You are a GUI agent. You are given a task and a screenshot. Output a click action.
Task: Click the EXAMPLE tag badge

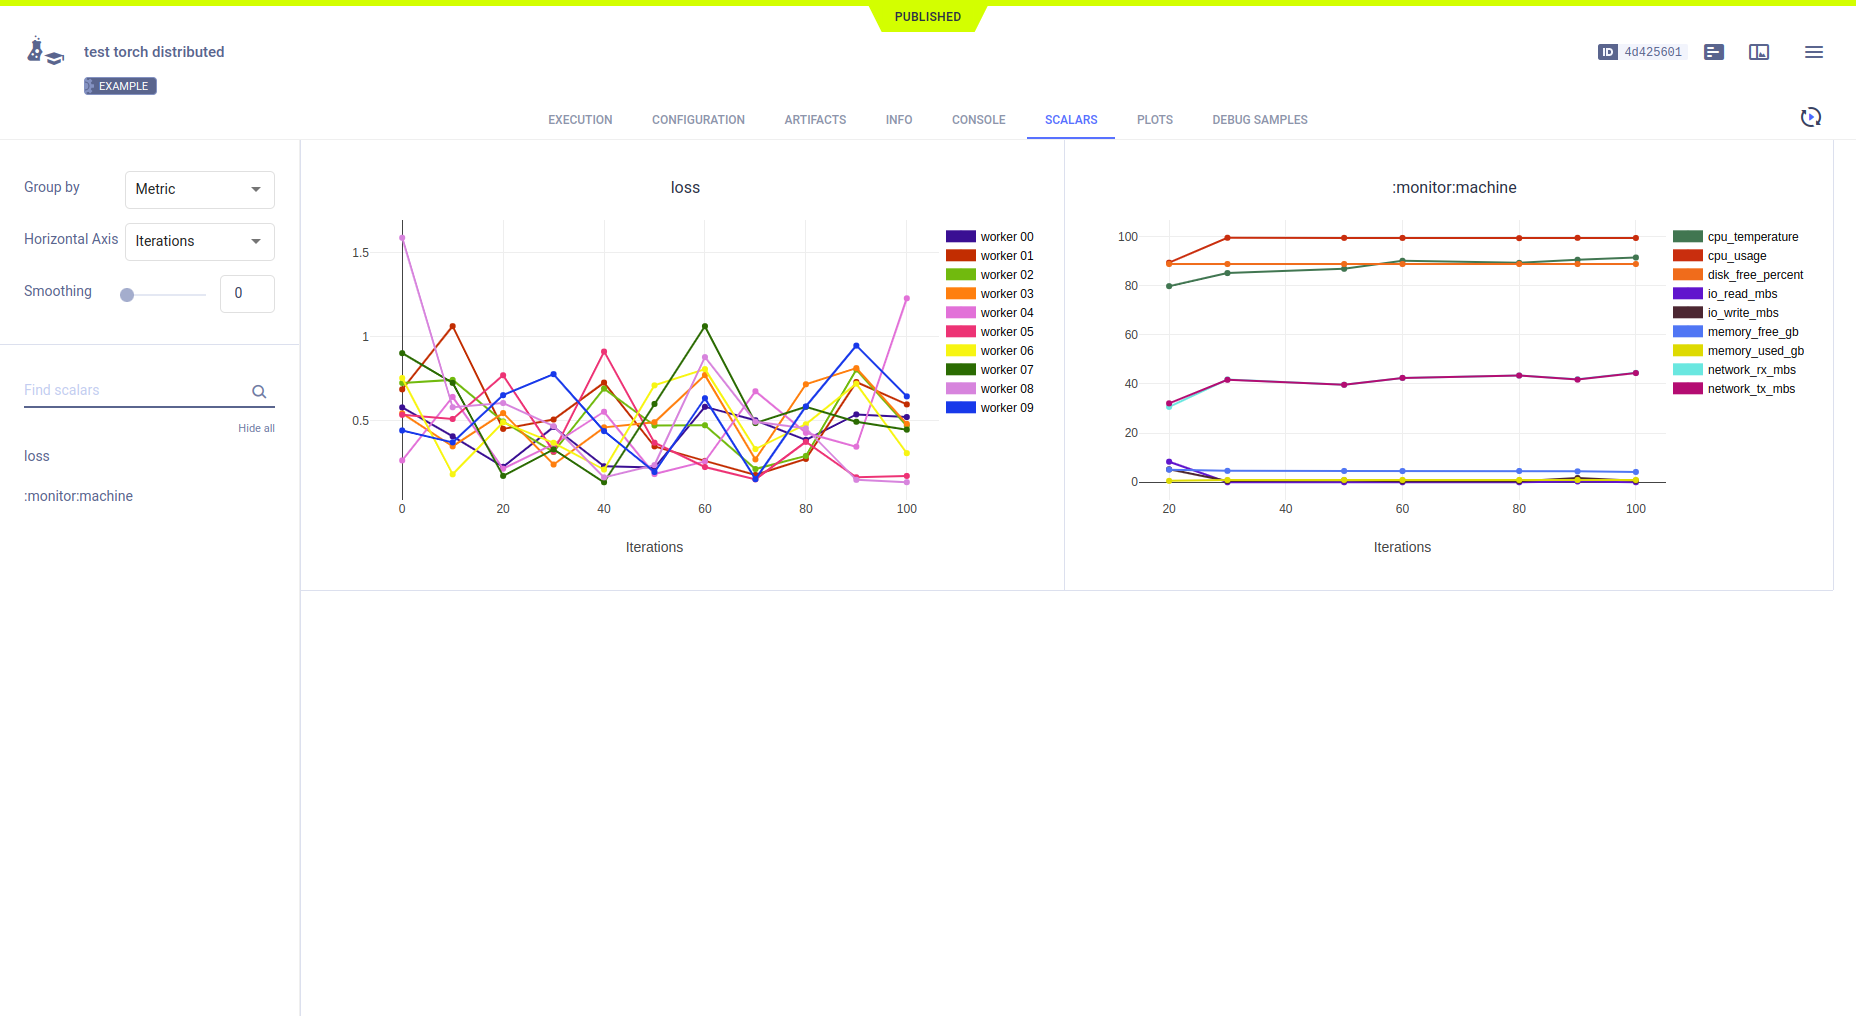[120, 86]
